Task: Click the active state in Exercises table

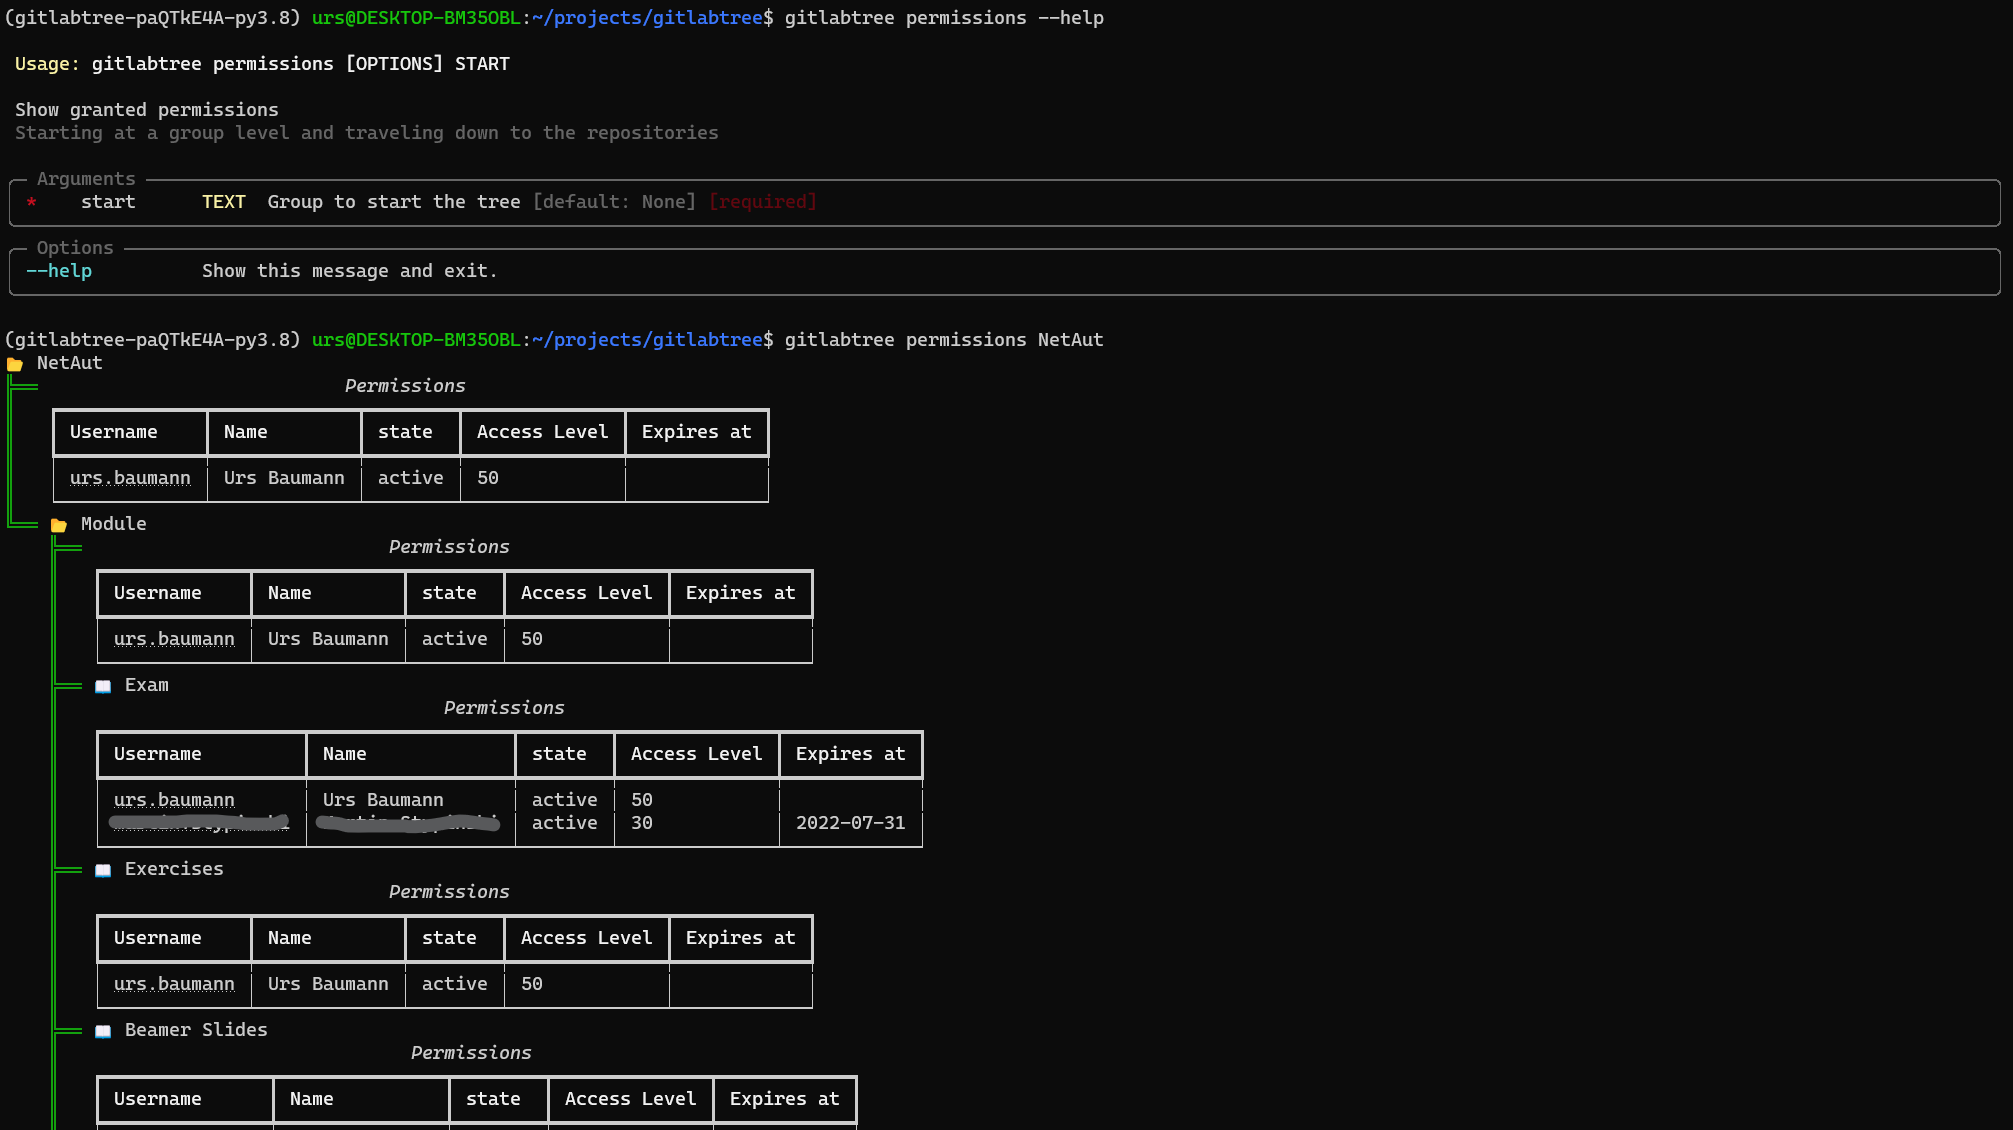Action: [x=455, y=984]
